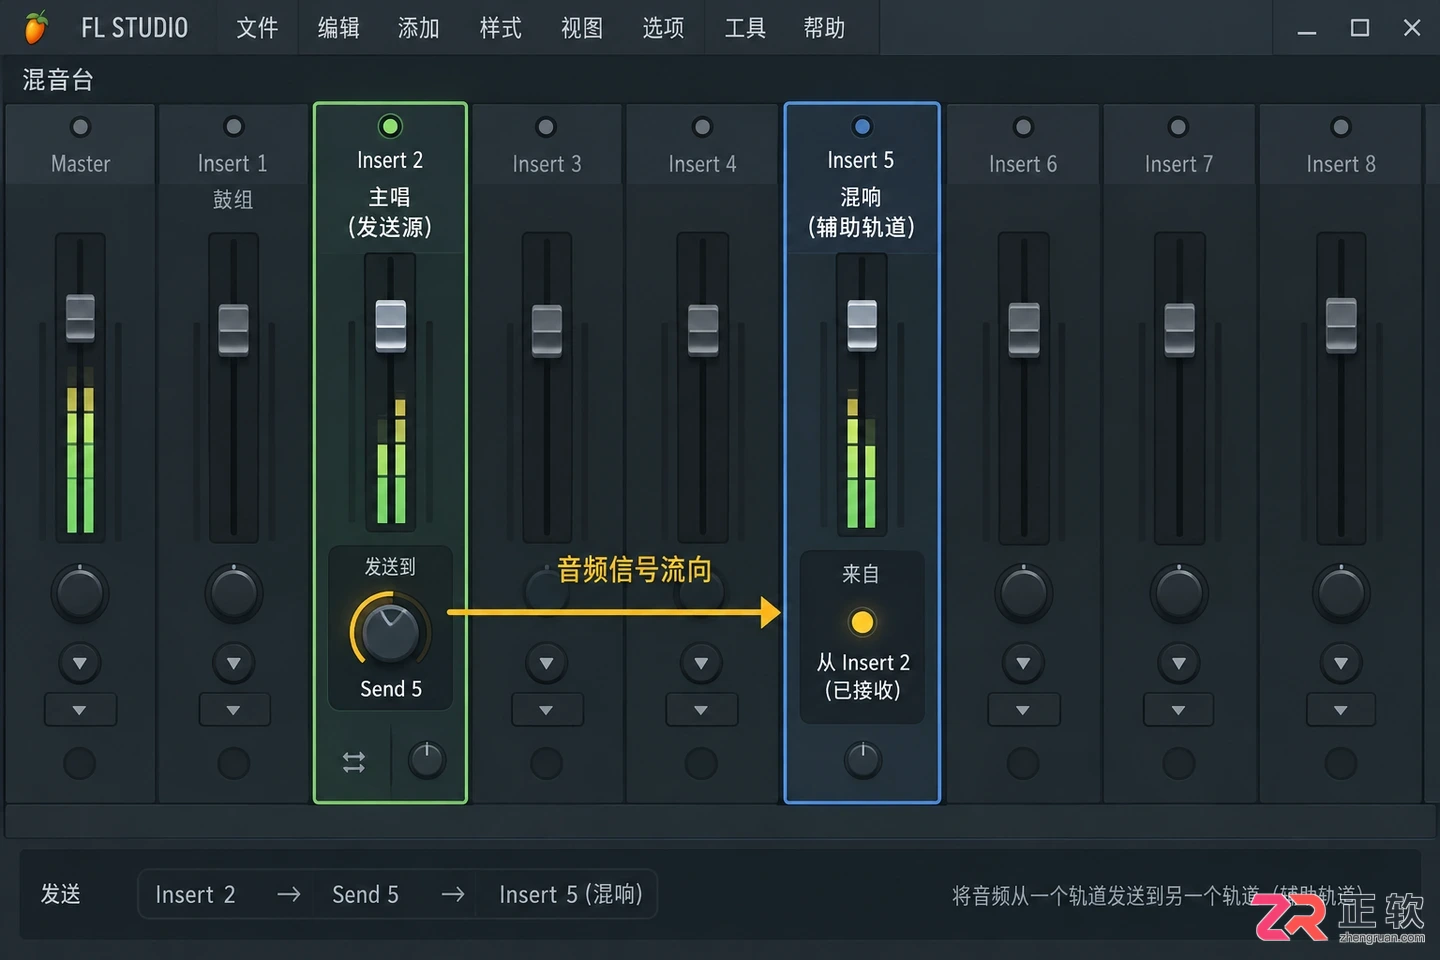
Task: Open the 编辑 menu
Action: [x=338, y=28]
